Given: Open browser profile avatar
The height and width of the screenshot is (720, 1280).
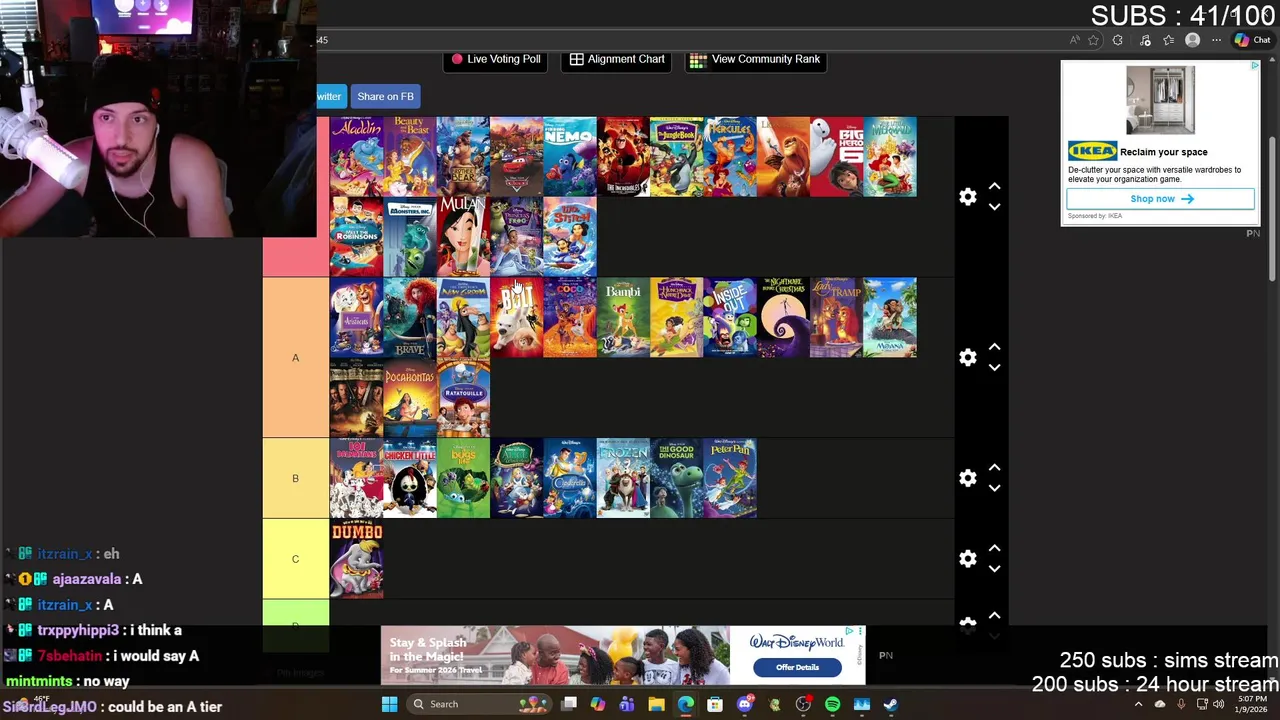Looking at the screenshot, I should coord(1192,40).
